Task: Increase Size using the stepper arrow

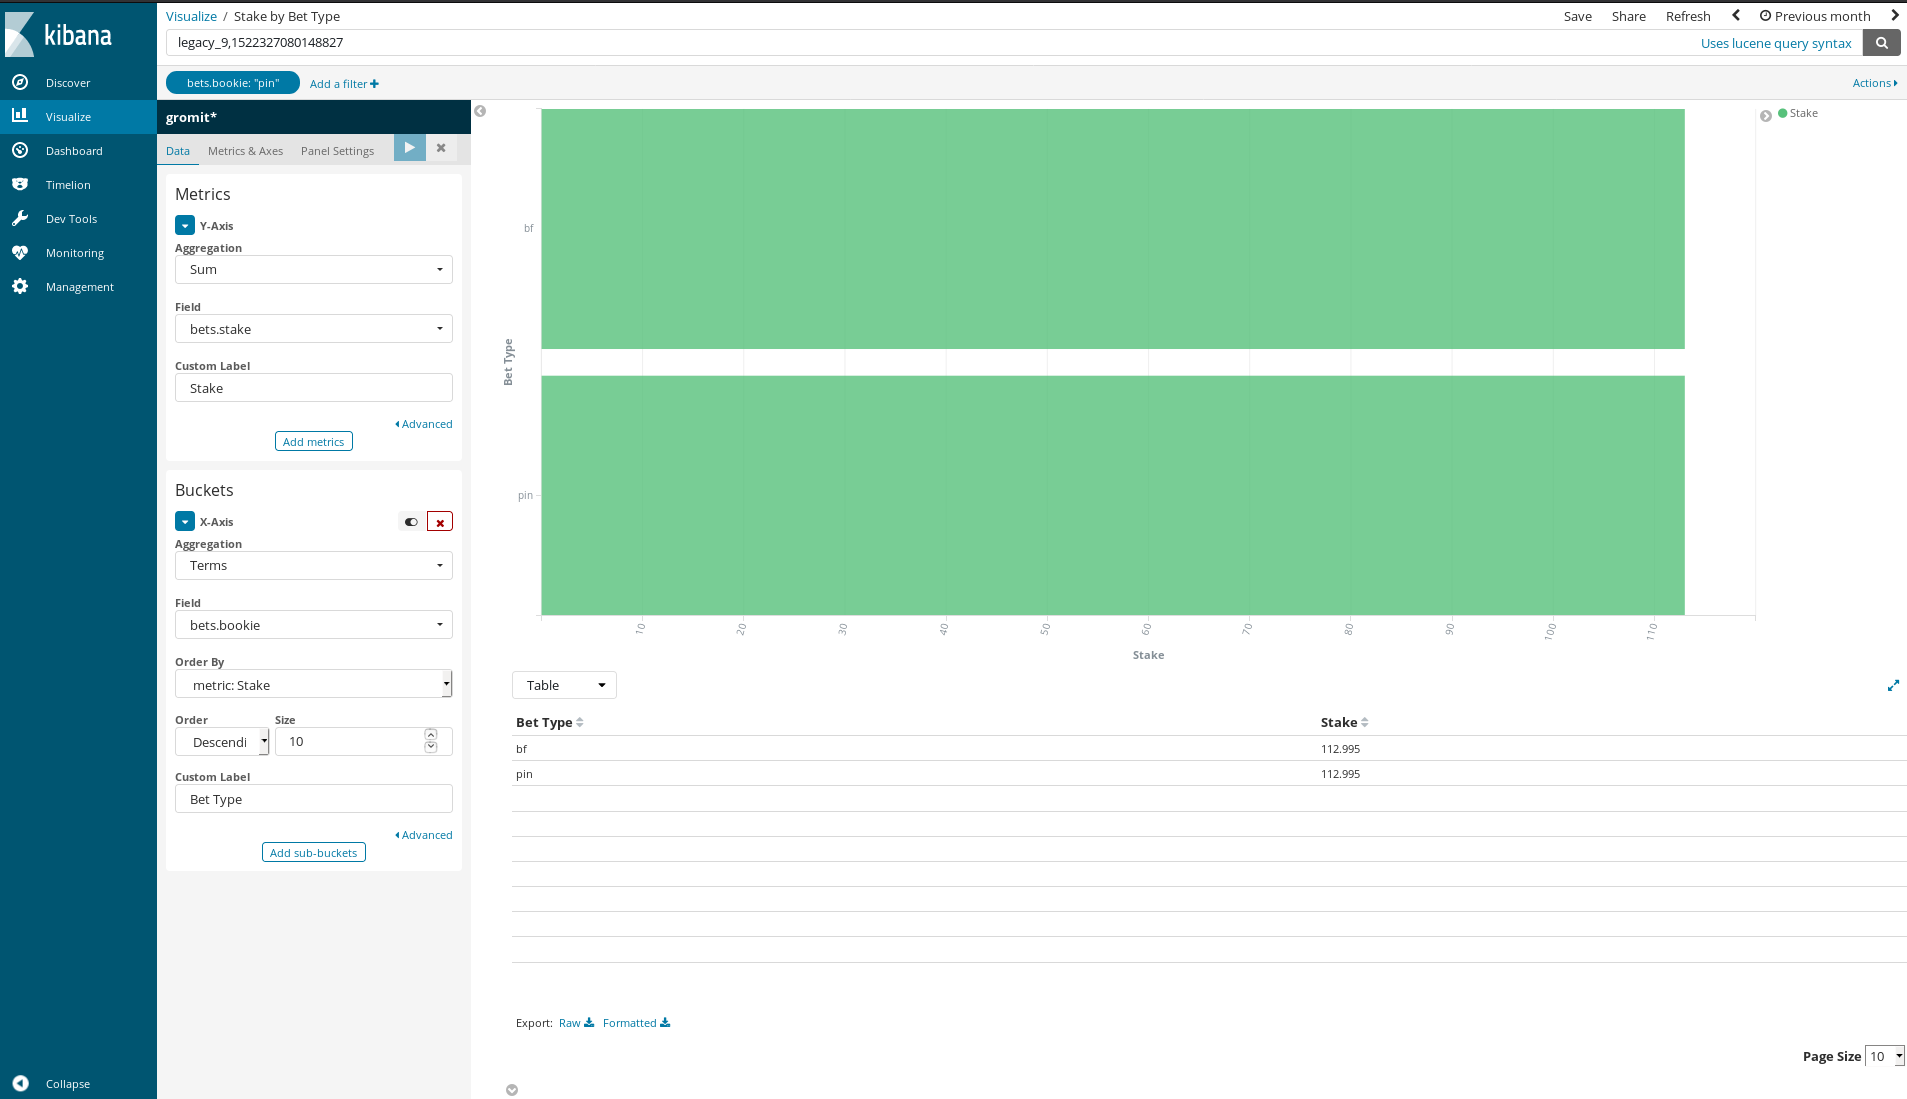Action: [431, 734]
